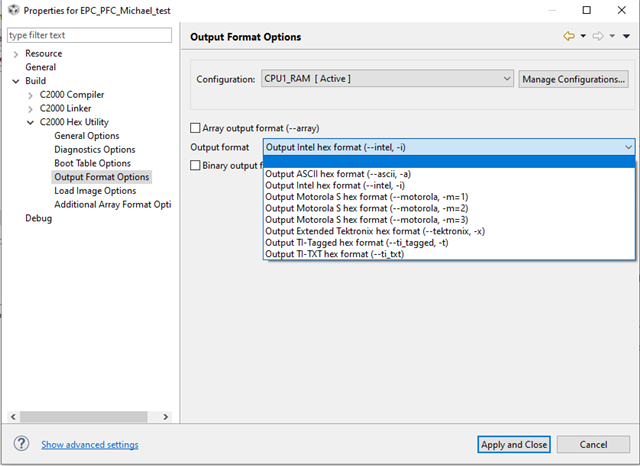Expand the Resource tree node

click(x=16, y=53)
